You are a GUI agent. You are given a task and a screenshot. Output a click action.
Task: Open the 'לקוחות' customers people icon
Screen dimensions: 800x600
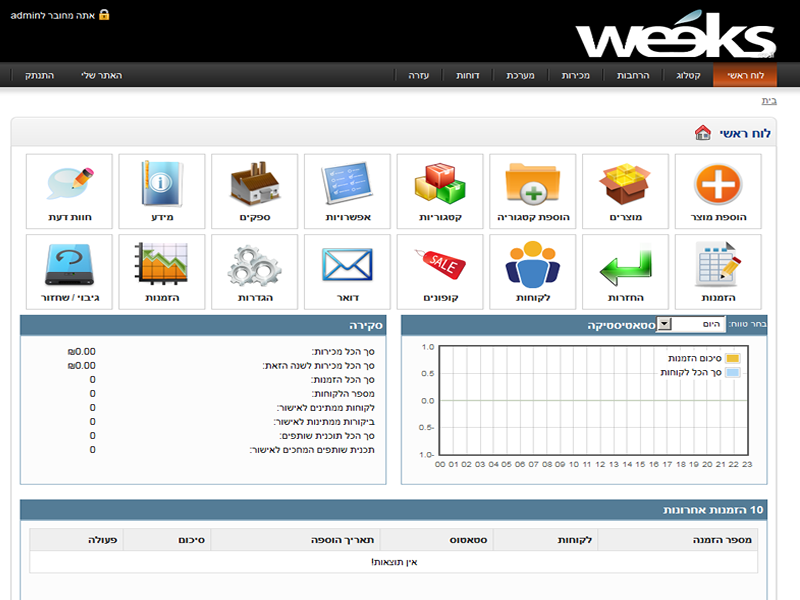(533, 264)
